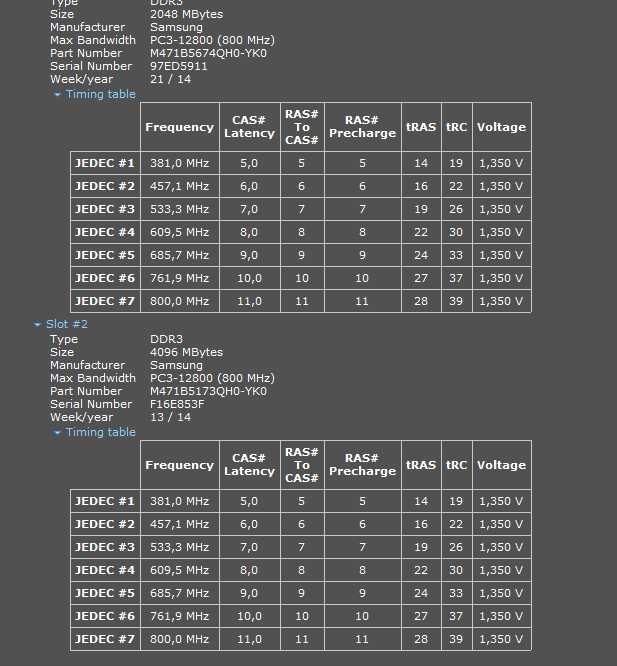Click PC3-12800 bandwidth of the 2048 MBytes module
This screenshot has width=617, height=666.
[x=212, y=40]
